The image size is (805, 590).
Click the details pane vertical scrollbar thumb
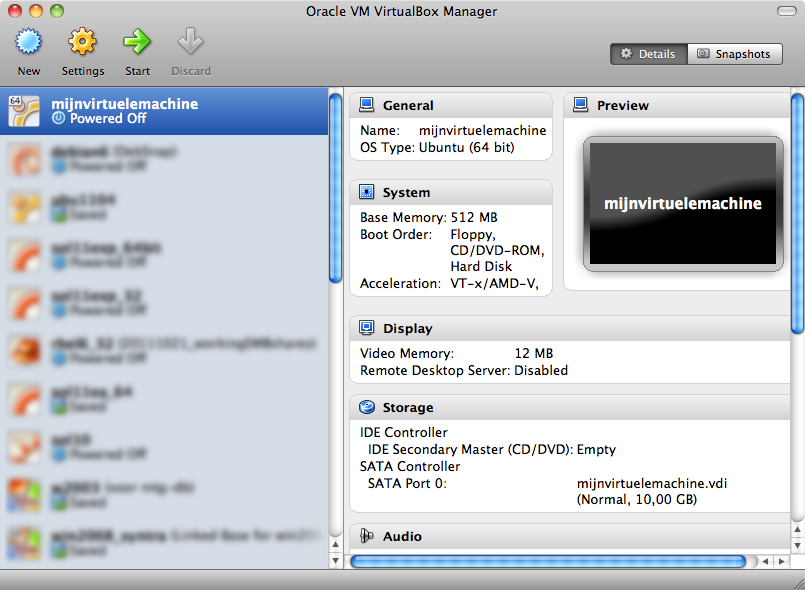[797, 214]
